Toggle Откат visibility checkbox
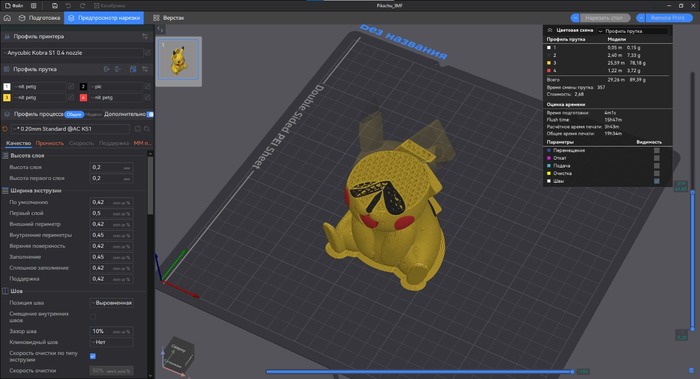The height and width of the screenshot is (379, 700). [x=657, y=158]
